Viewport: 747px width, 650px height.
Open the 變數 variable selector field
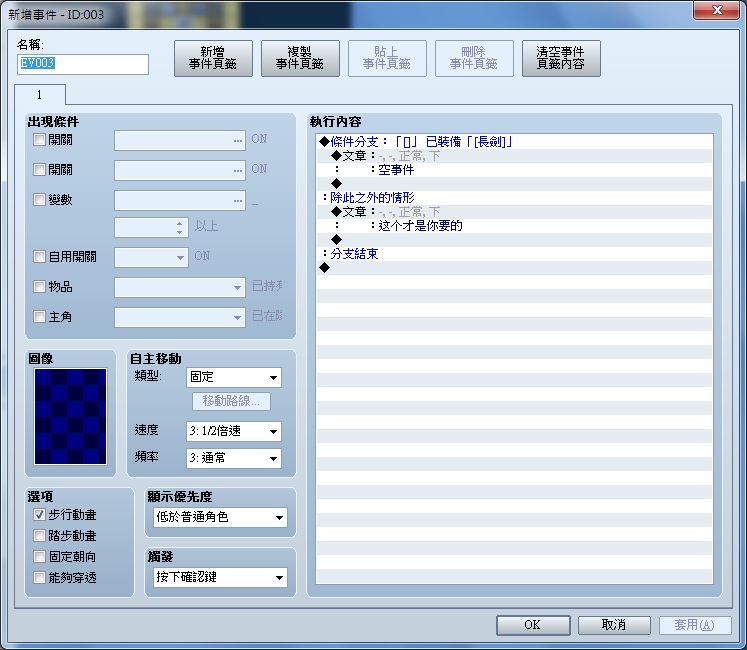point(180,201)
